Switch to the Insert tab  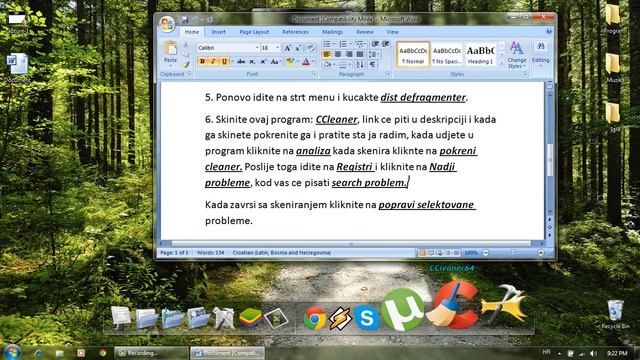(x=218, y=32)
